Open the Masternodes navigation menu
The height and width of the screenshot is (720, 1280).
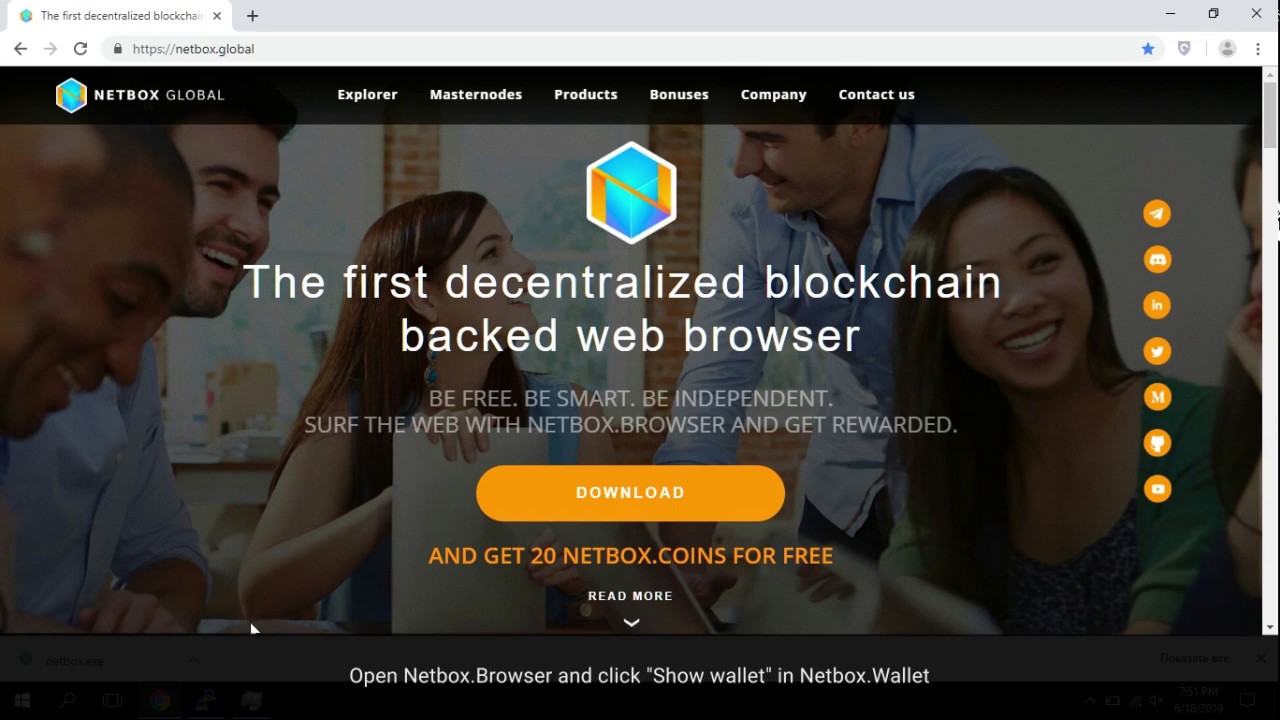pos(476,94)
